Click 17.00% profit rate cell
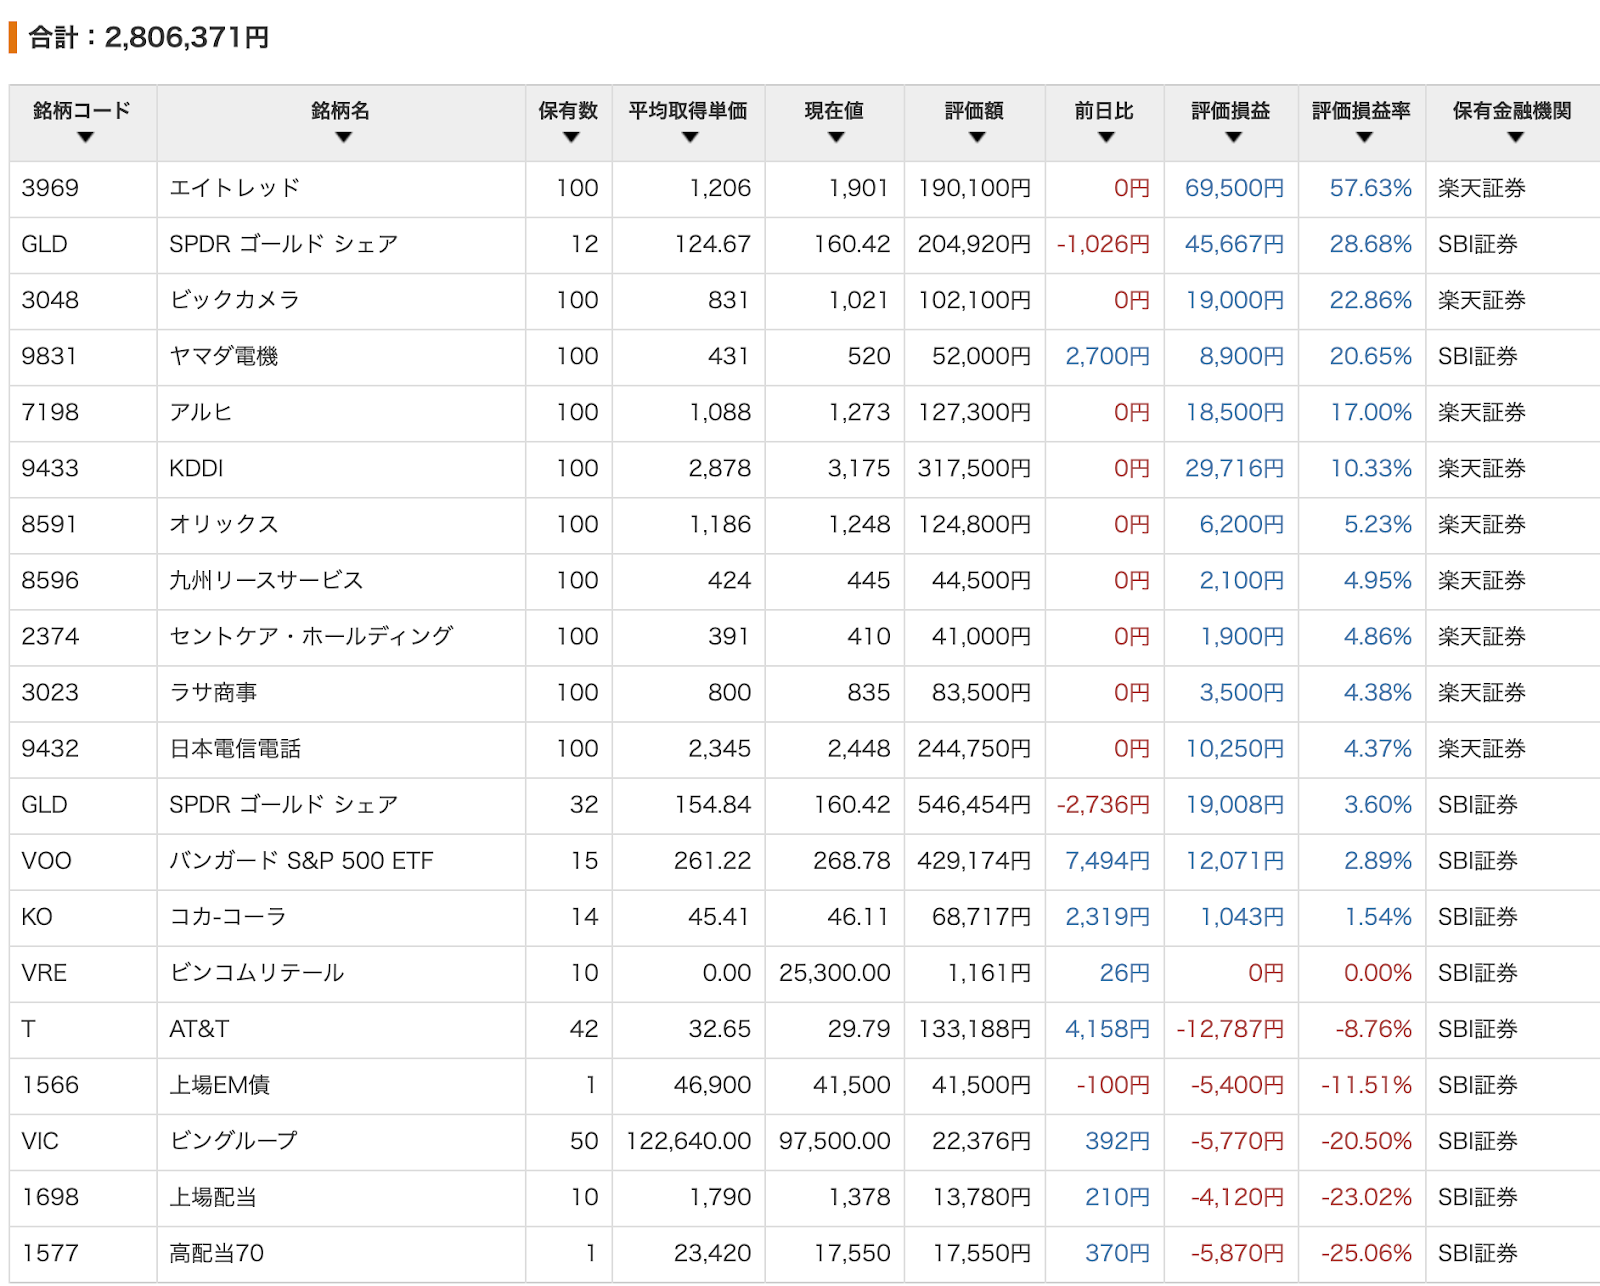The width and height of the screenshot is (1600, 1286). [1371, 412]
